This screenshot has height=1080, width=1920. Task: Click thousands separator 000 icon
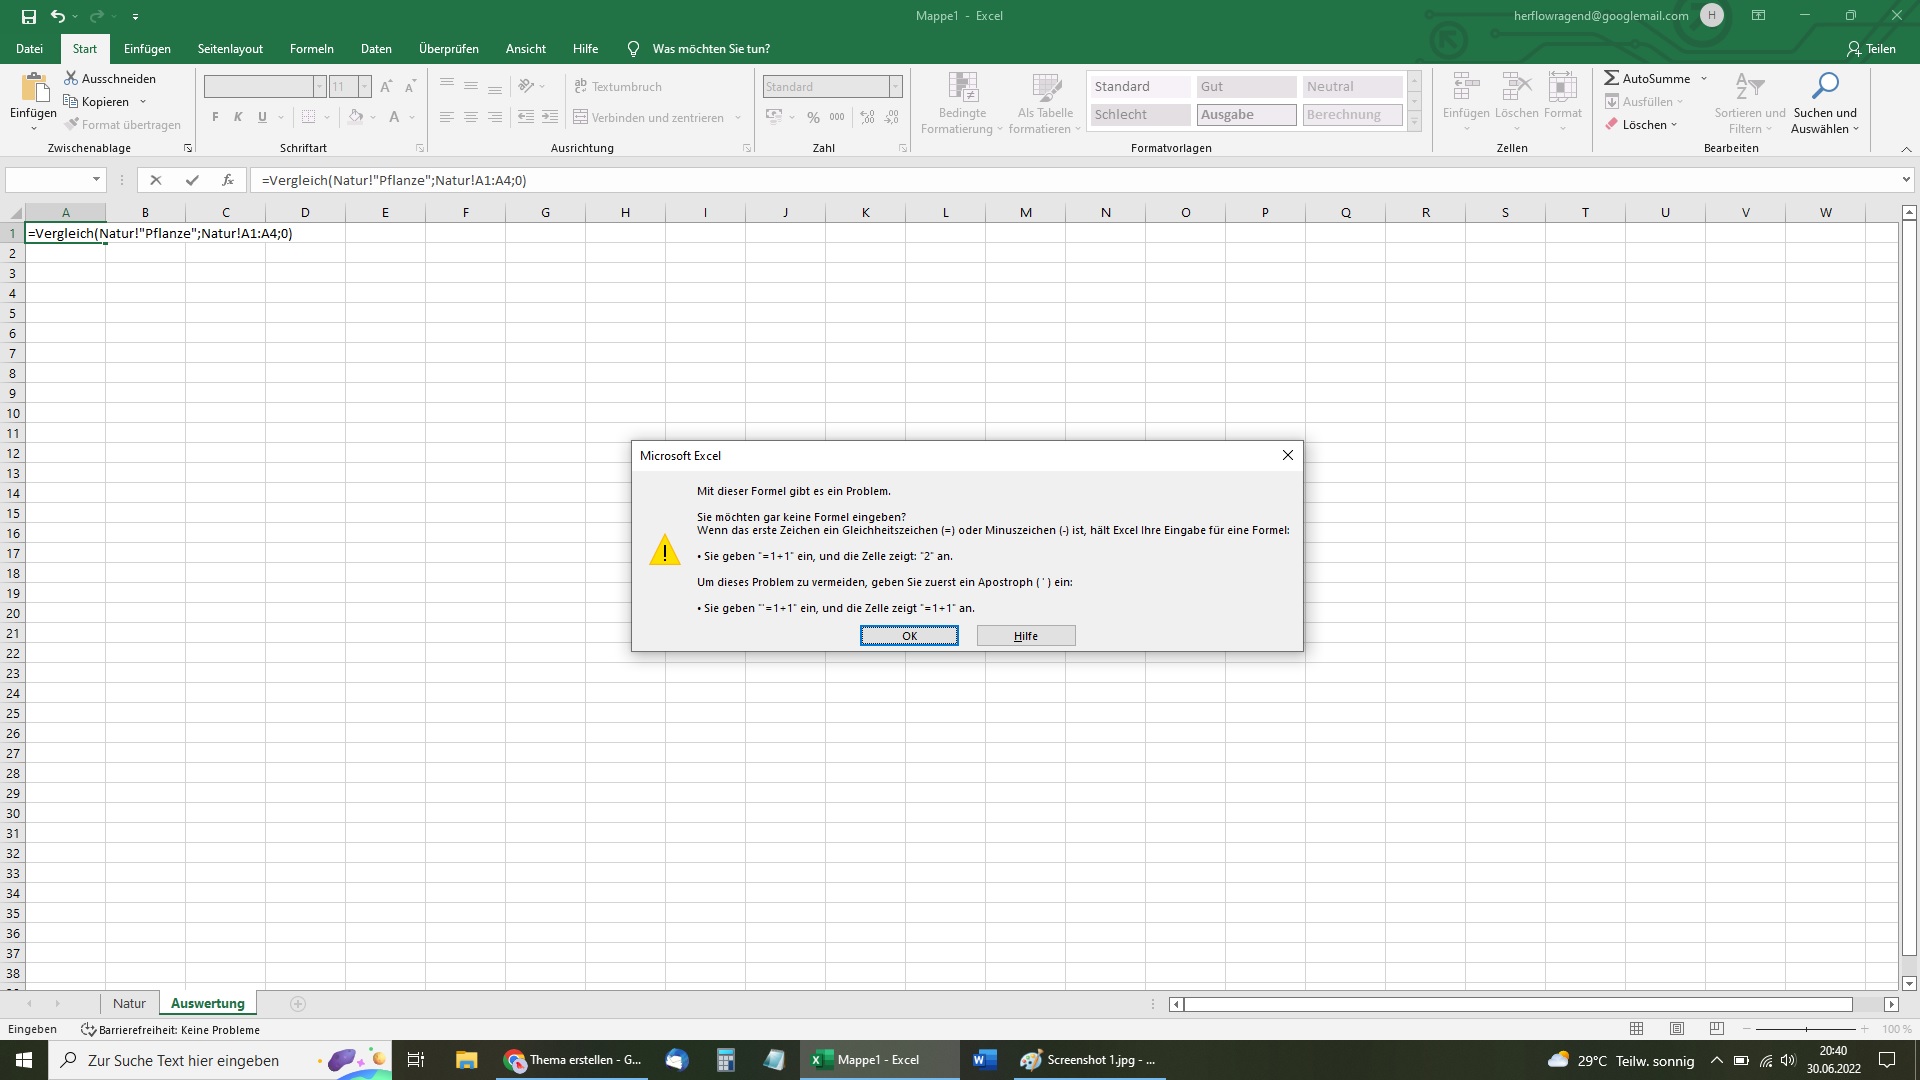point(837,117)
